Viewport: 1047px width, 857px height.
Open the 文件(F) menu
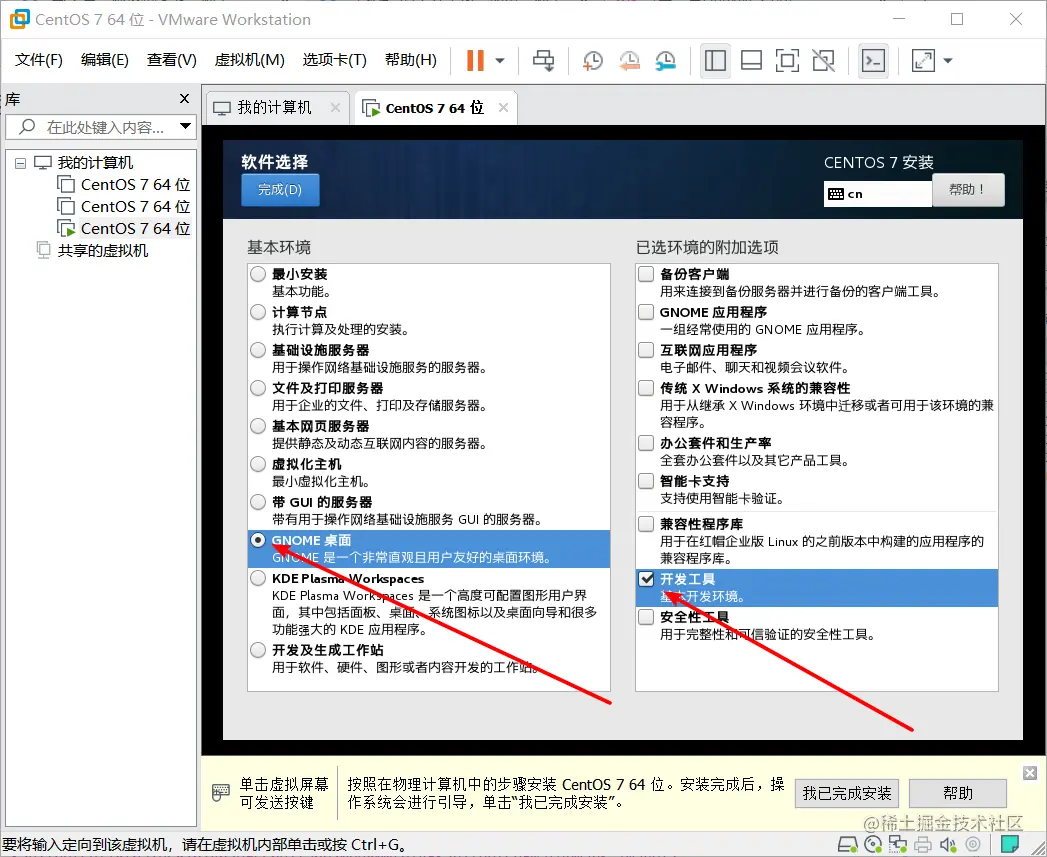click(x=39, y=60)
